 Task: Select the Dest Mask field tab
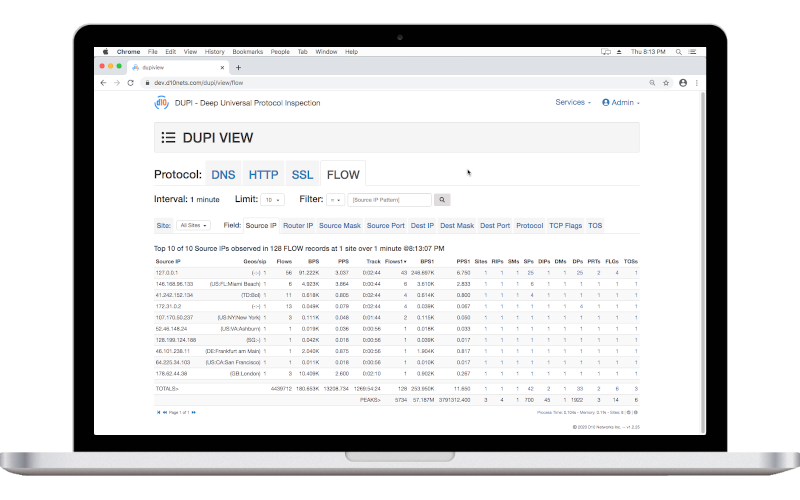point(457,226)
